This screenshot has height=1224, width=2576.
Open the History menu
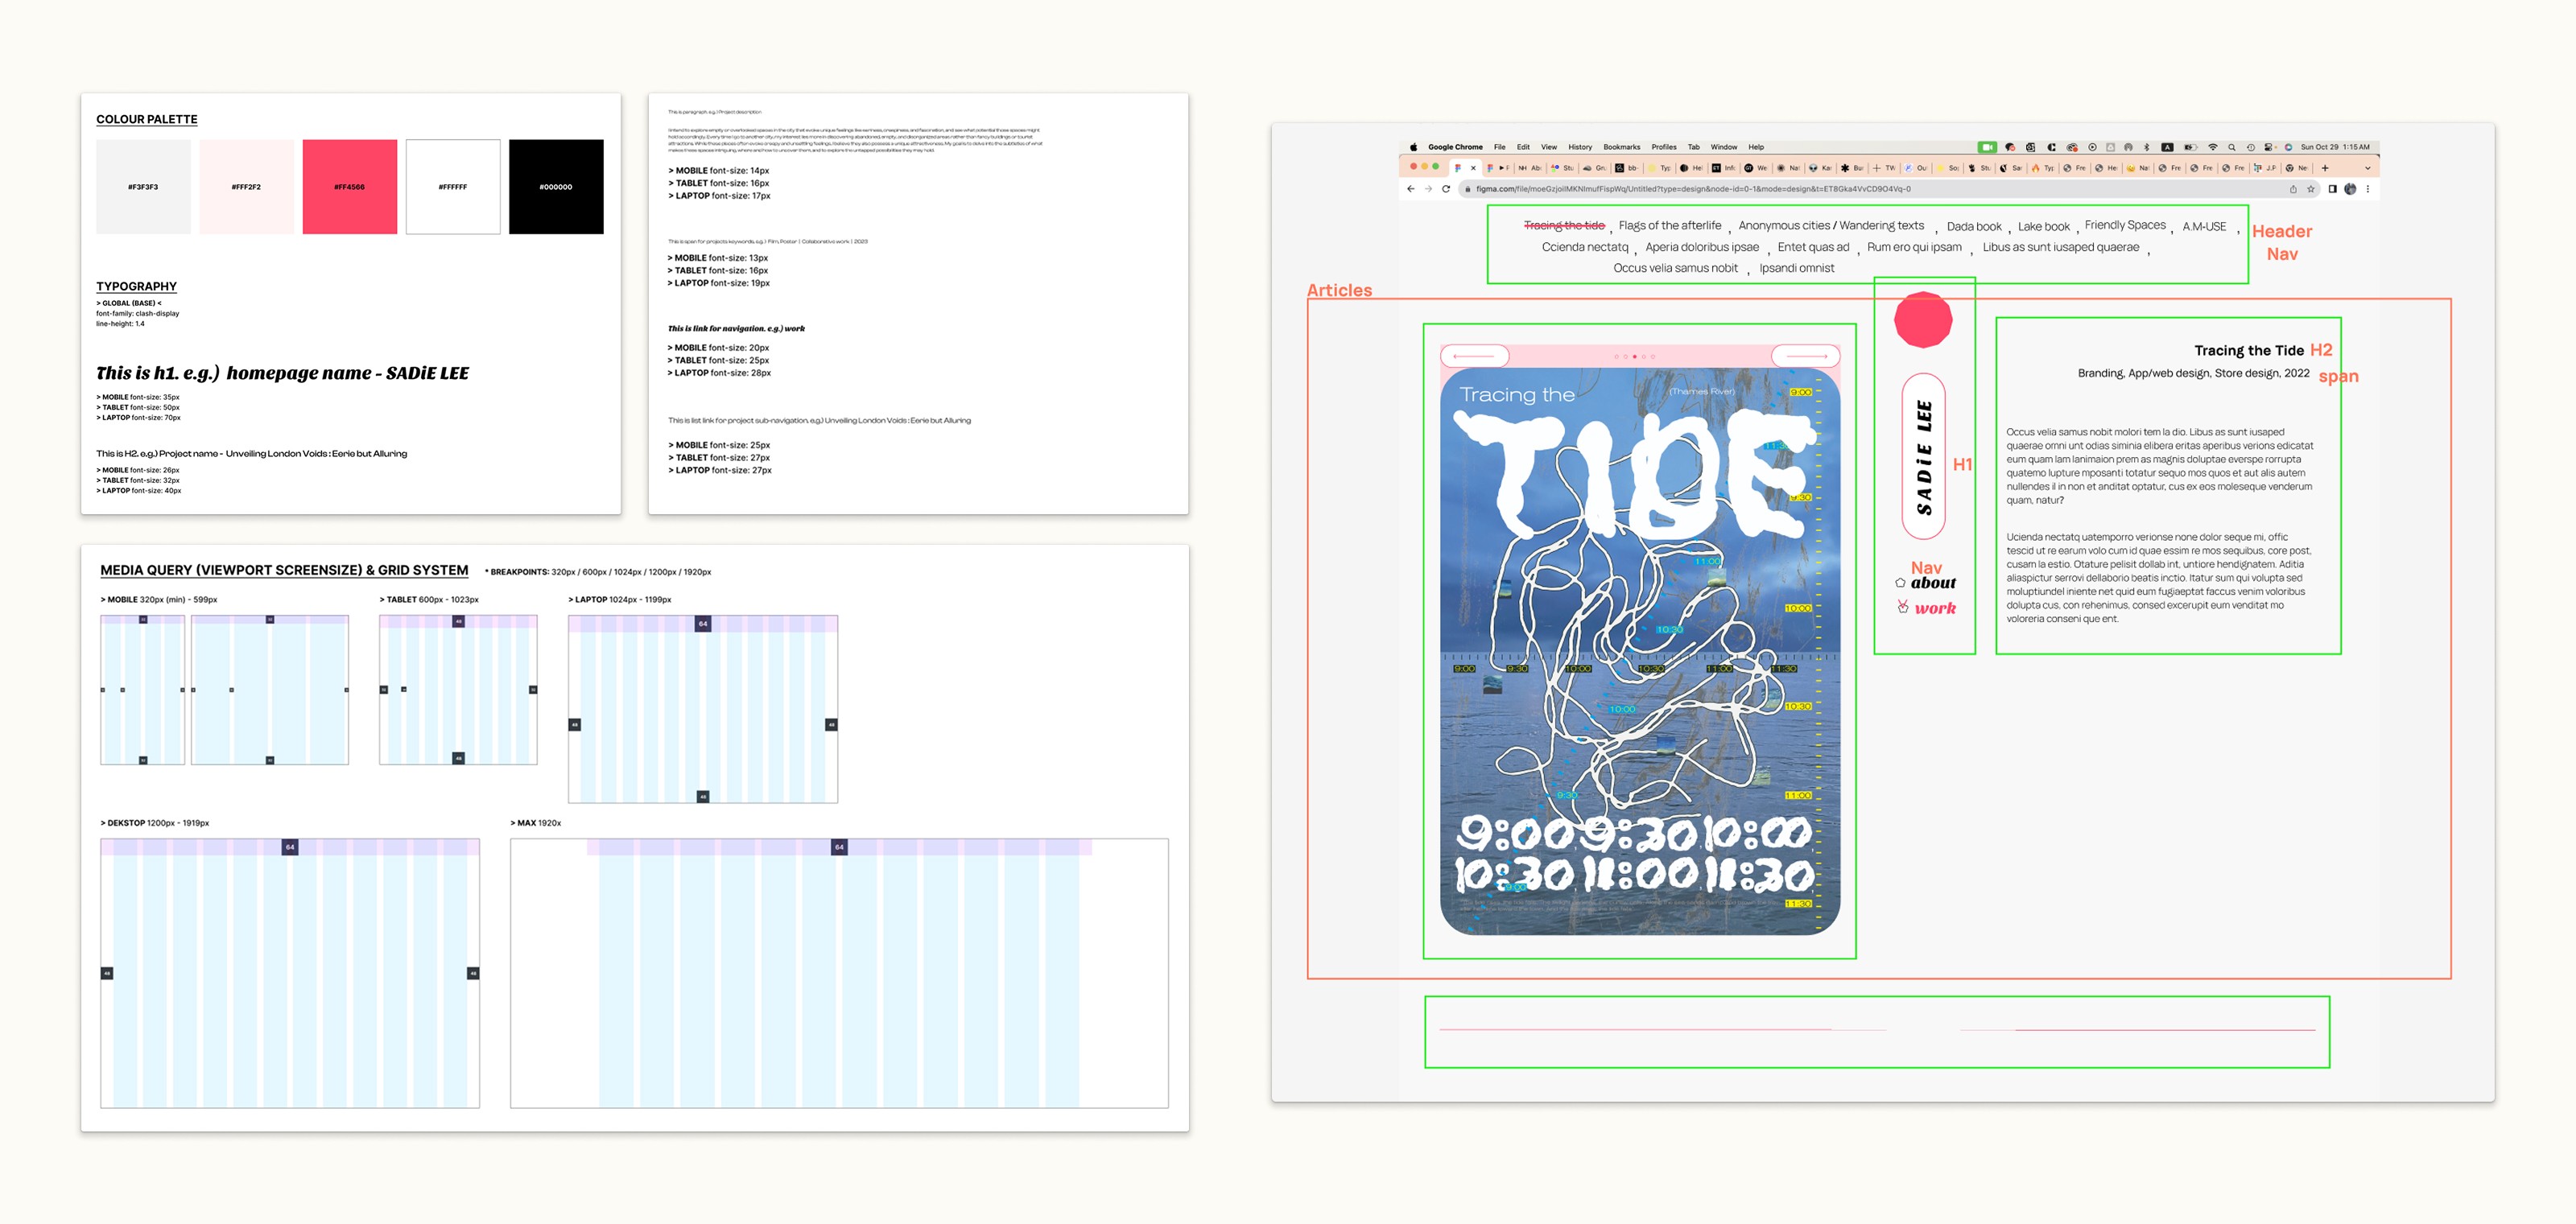1580,147
